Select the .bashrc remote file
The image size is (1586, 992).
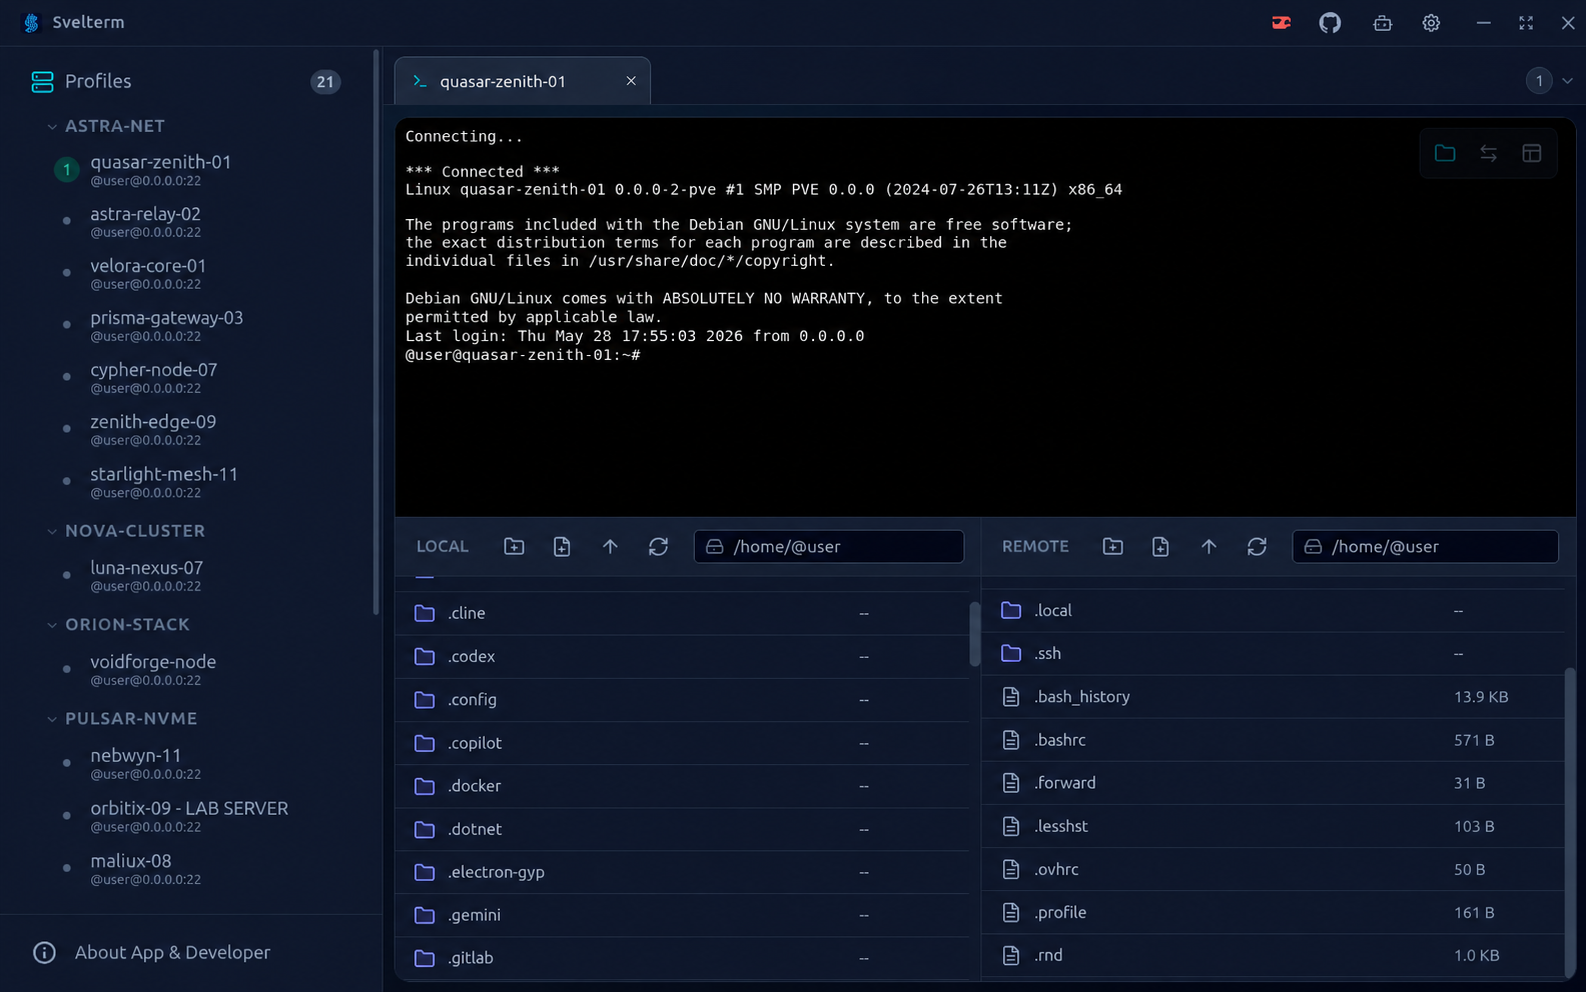1273,740
